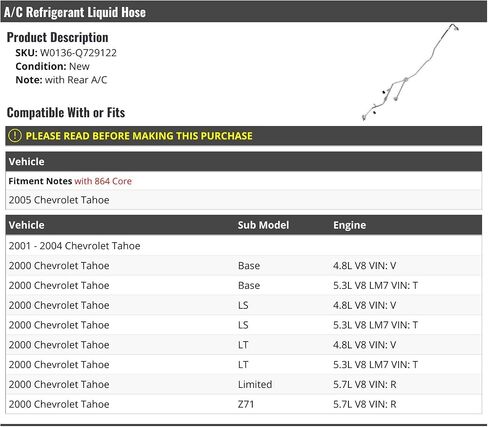Image resolution: width=488 pixels, height=427 pixels.
Task: Click the 'with Rear A/C' note text
Action: pos(76,80)
